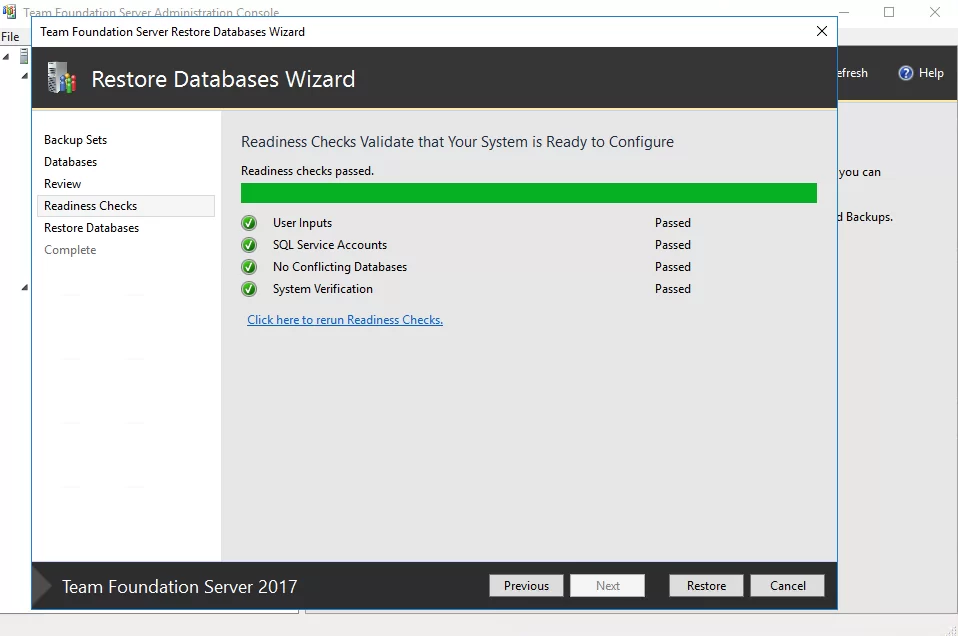The image size is (958, 636).
Task: Select the Restore Databases step in the sidebar
Action: (91, 228)
